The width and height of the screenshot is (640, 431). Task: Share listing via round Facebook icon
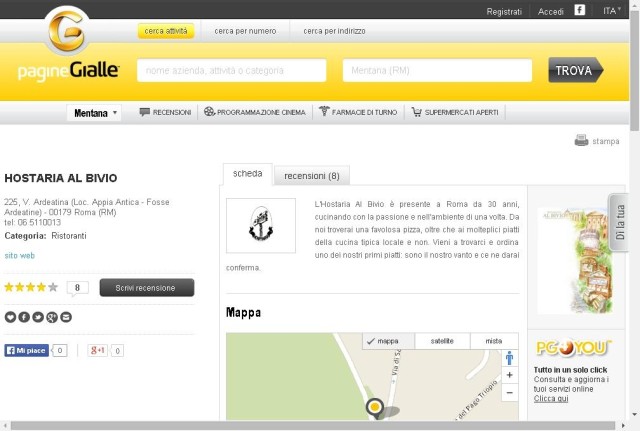pos(24,317)
